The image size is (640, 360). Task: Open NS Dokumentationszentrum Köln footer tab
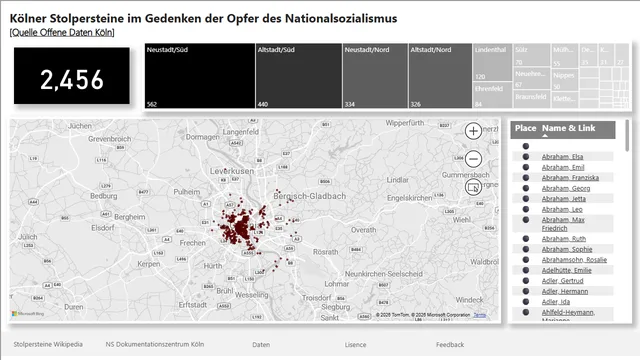click(155, 344)
